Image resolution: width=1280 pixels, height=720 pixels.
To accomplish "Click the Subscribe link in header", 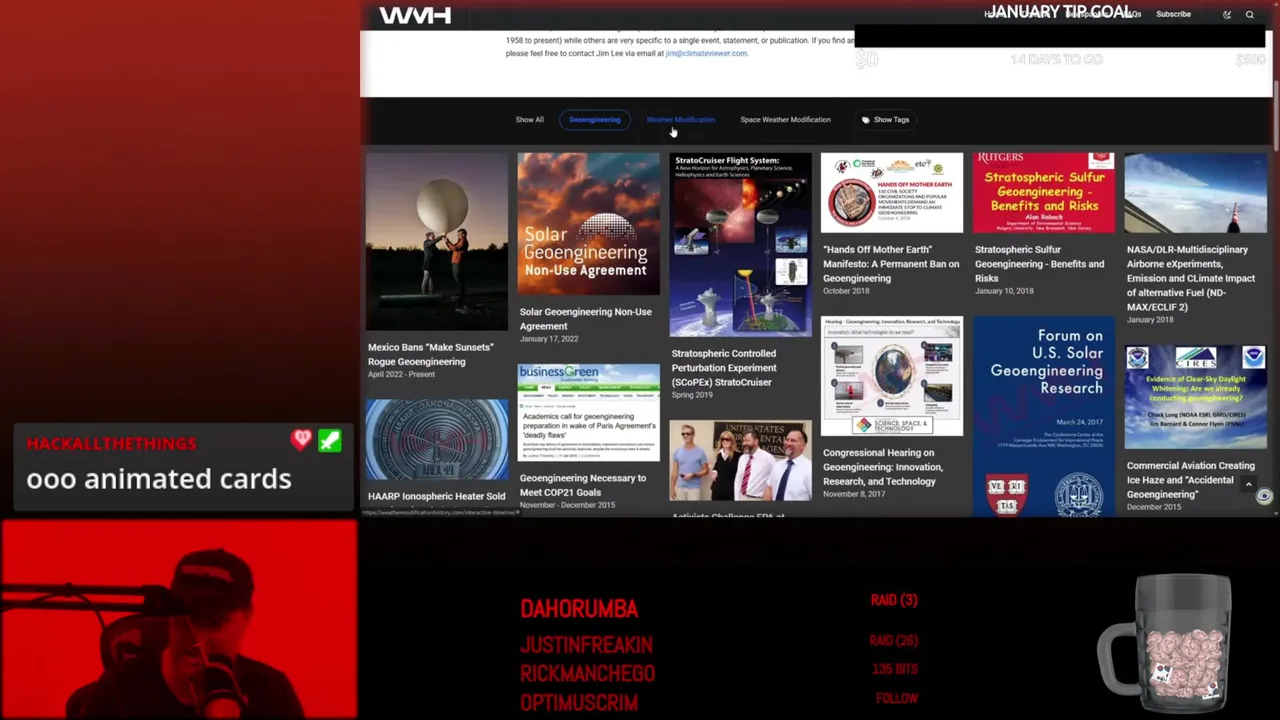I will pyautogui.click(x=1173, y=15).
